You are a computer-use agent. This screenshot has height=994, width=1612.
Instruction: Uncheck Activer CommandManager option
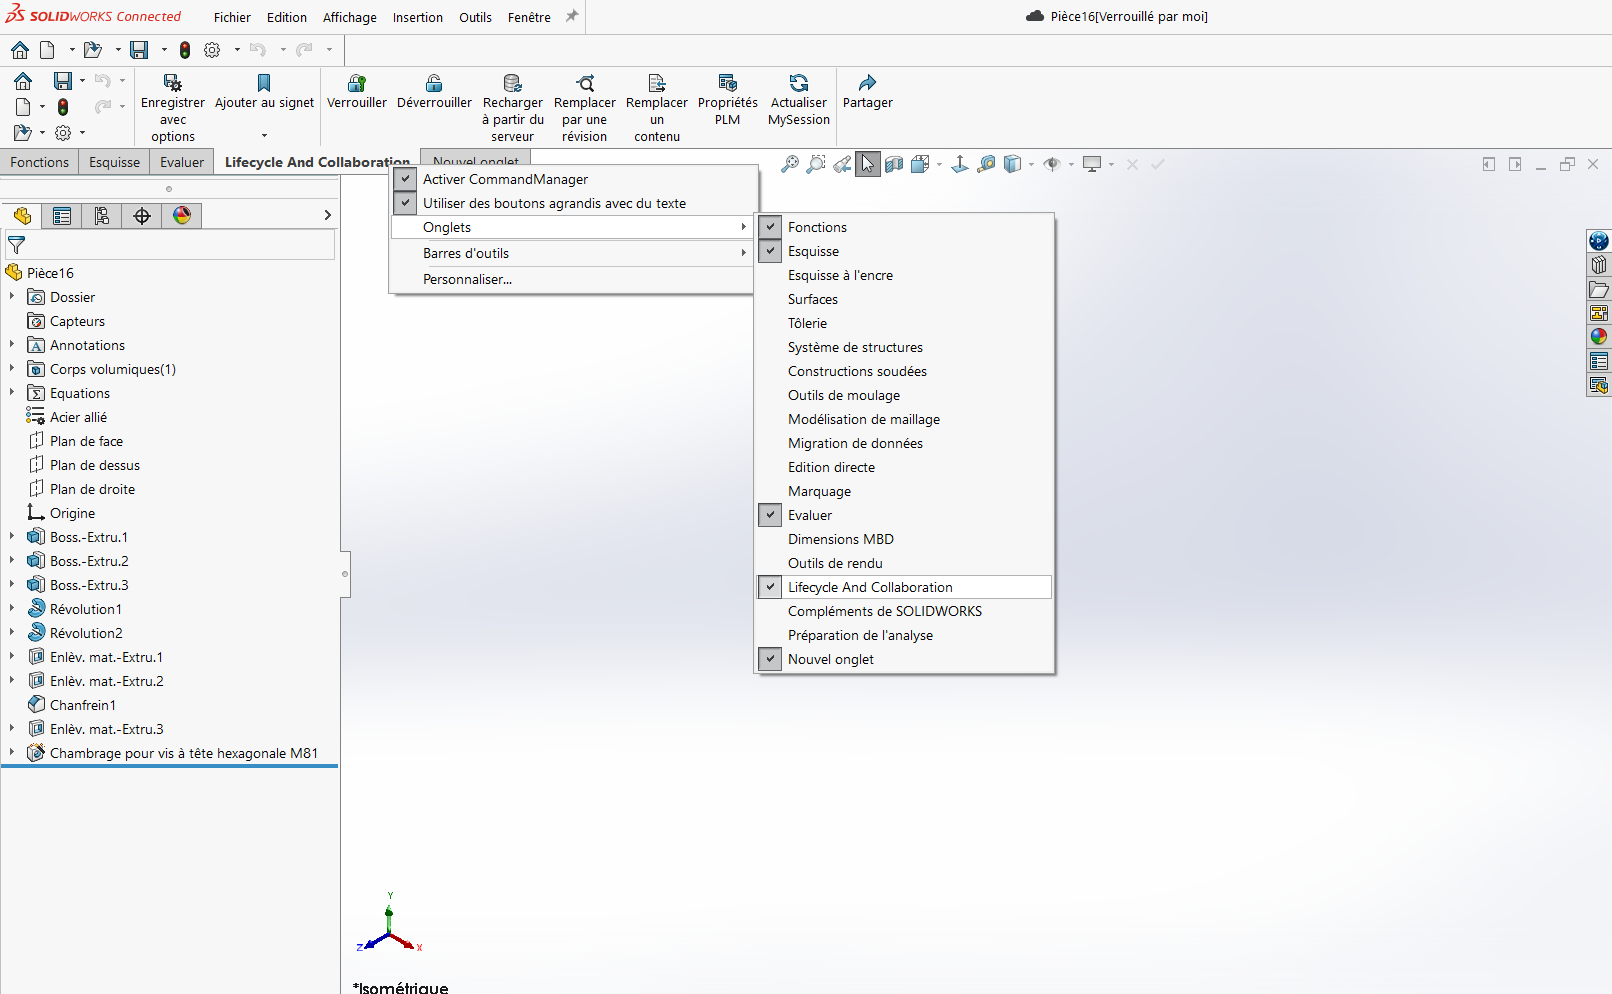point(406,179)
